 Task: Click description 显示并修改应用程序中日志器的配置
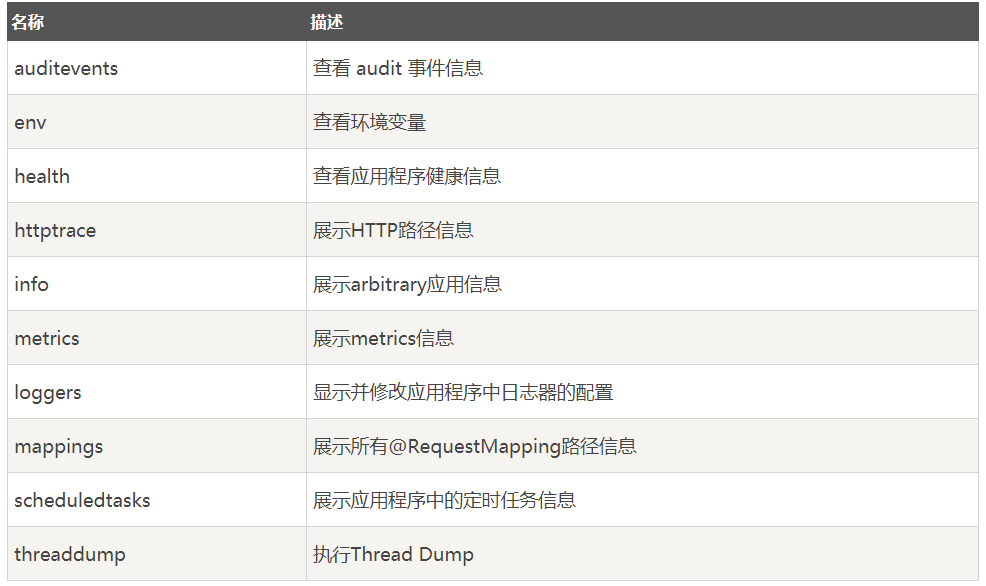click(463, 392)
